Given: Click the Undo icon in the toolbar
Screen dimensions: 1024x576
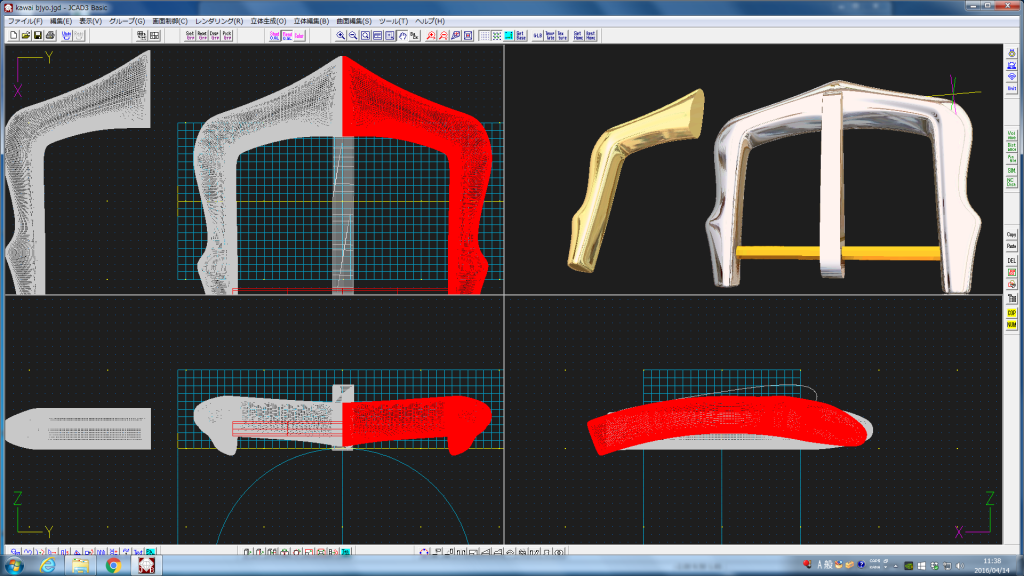Looking at the screenshot, I should (x=67, y=35).
